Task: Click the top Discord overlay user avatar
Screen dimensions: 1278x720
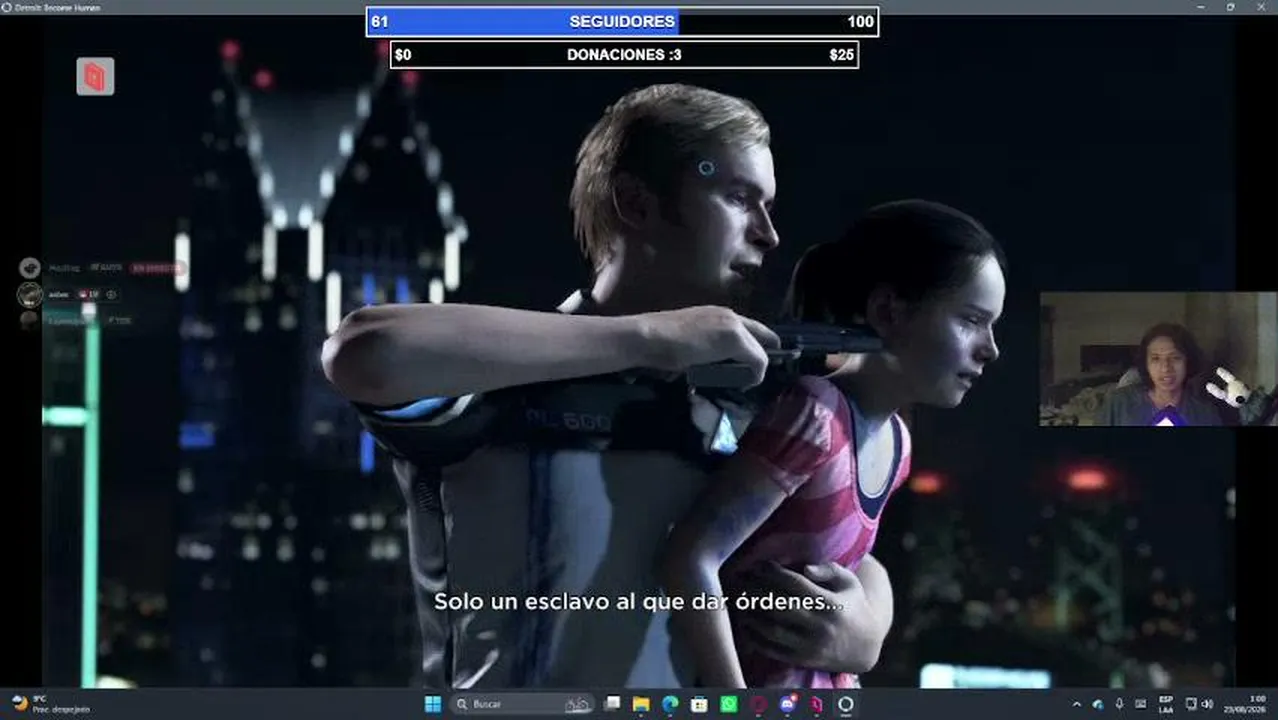Action: click(x=30, y=267)
